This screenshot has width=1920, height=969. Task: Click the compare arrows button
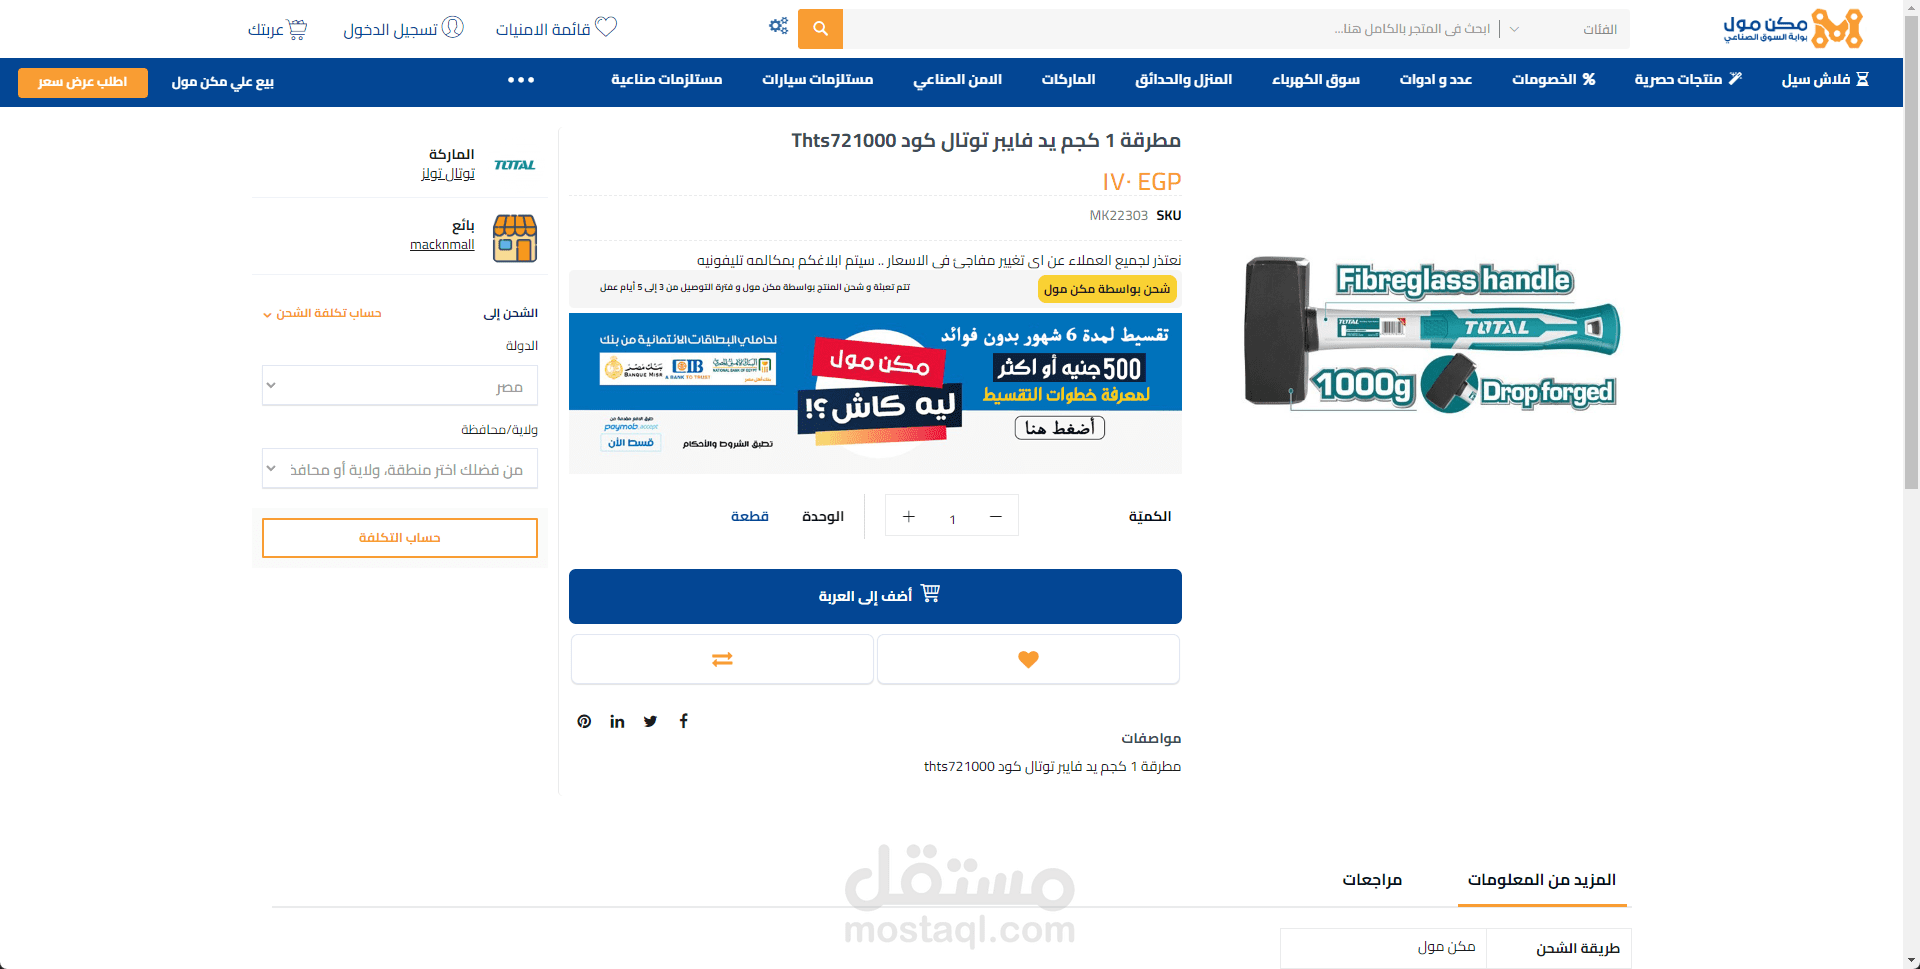pos(722,659)
